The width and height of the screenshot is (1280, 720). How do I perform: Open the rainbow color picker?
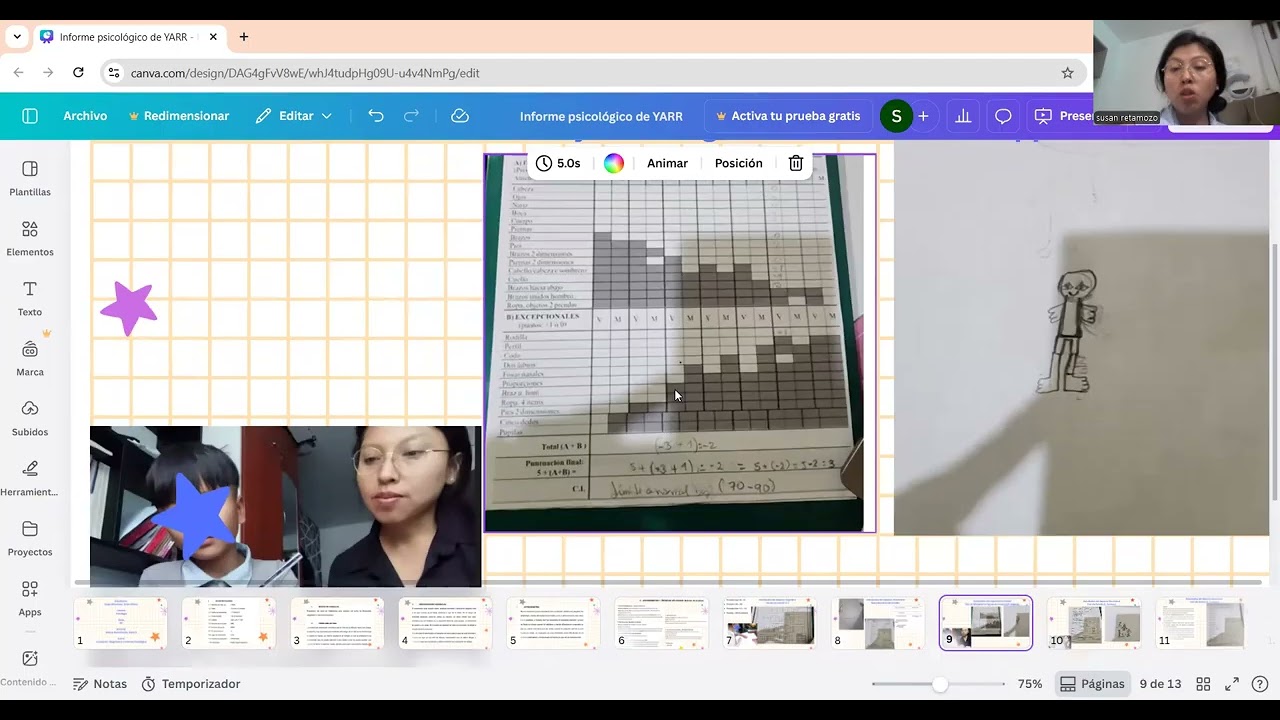614,163
